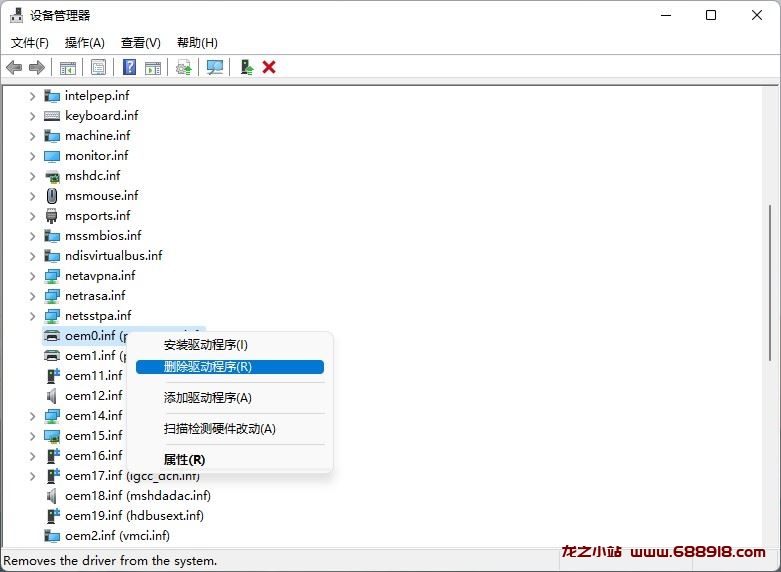Click the show/hide console tree toolbar icon
781x572 pixels.
(67, 67)
